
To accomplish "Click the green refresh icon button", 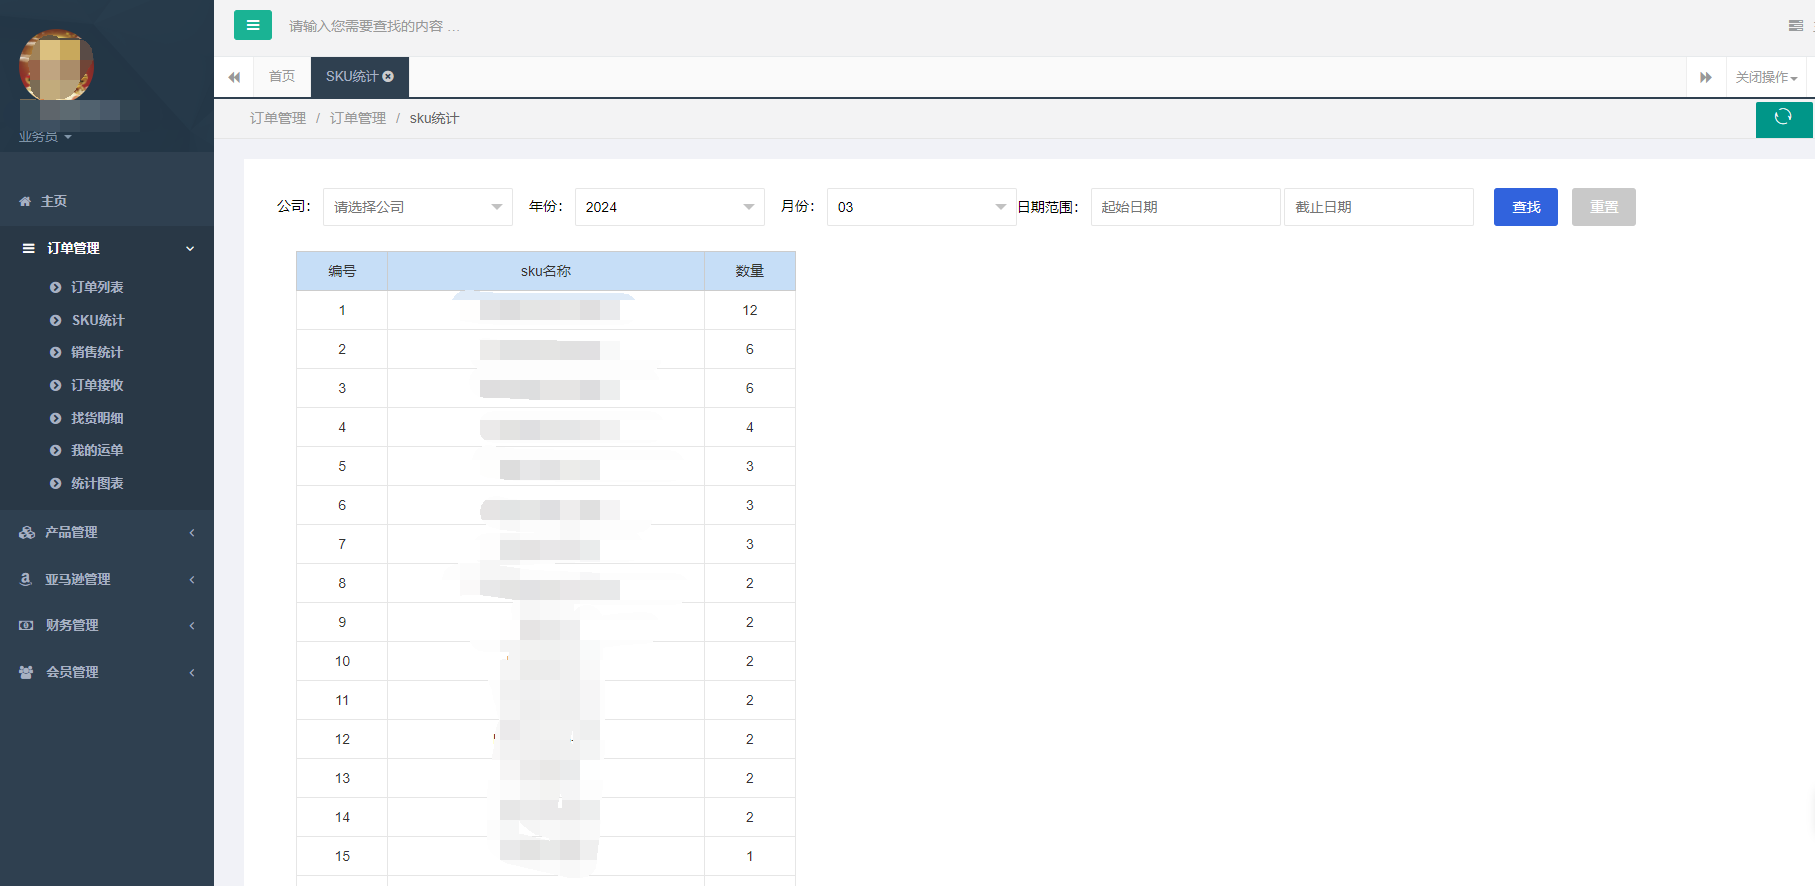I will [x=1783, y=118].
